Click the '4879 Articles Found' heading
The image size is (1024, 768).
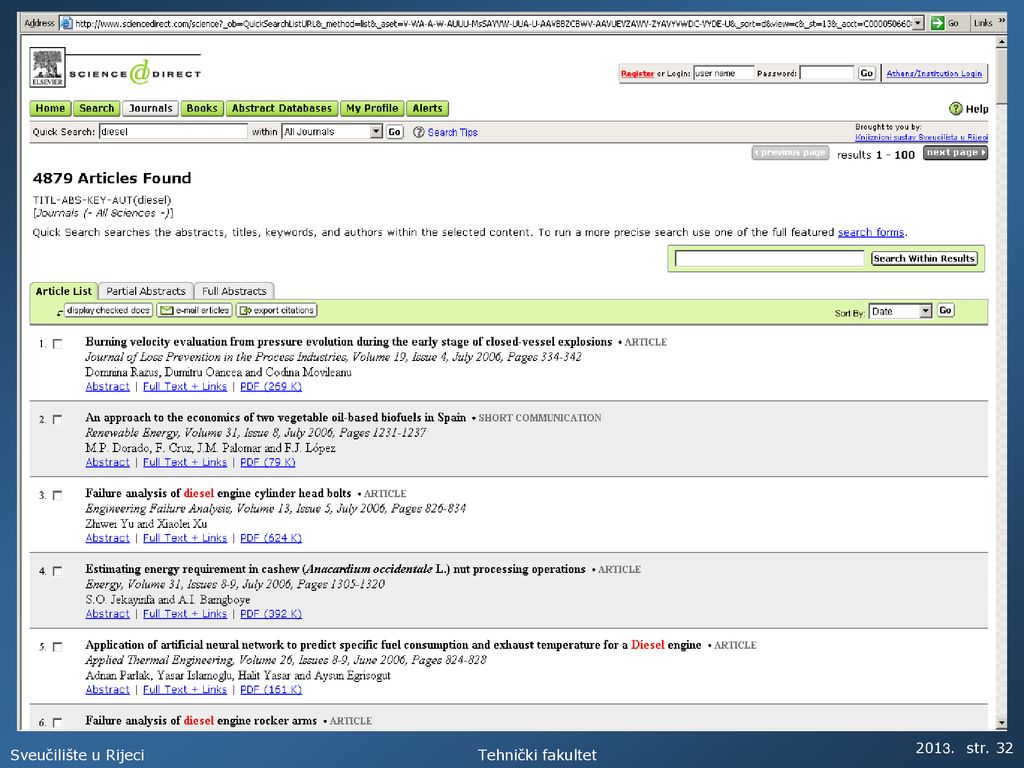point(112,178)
